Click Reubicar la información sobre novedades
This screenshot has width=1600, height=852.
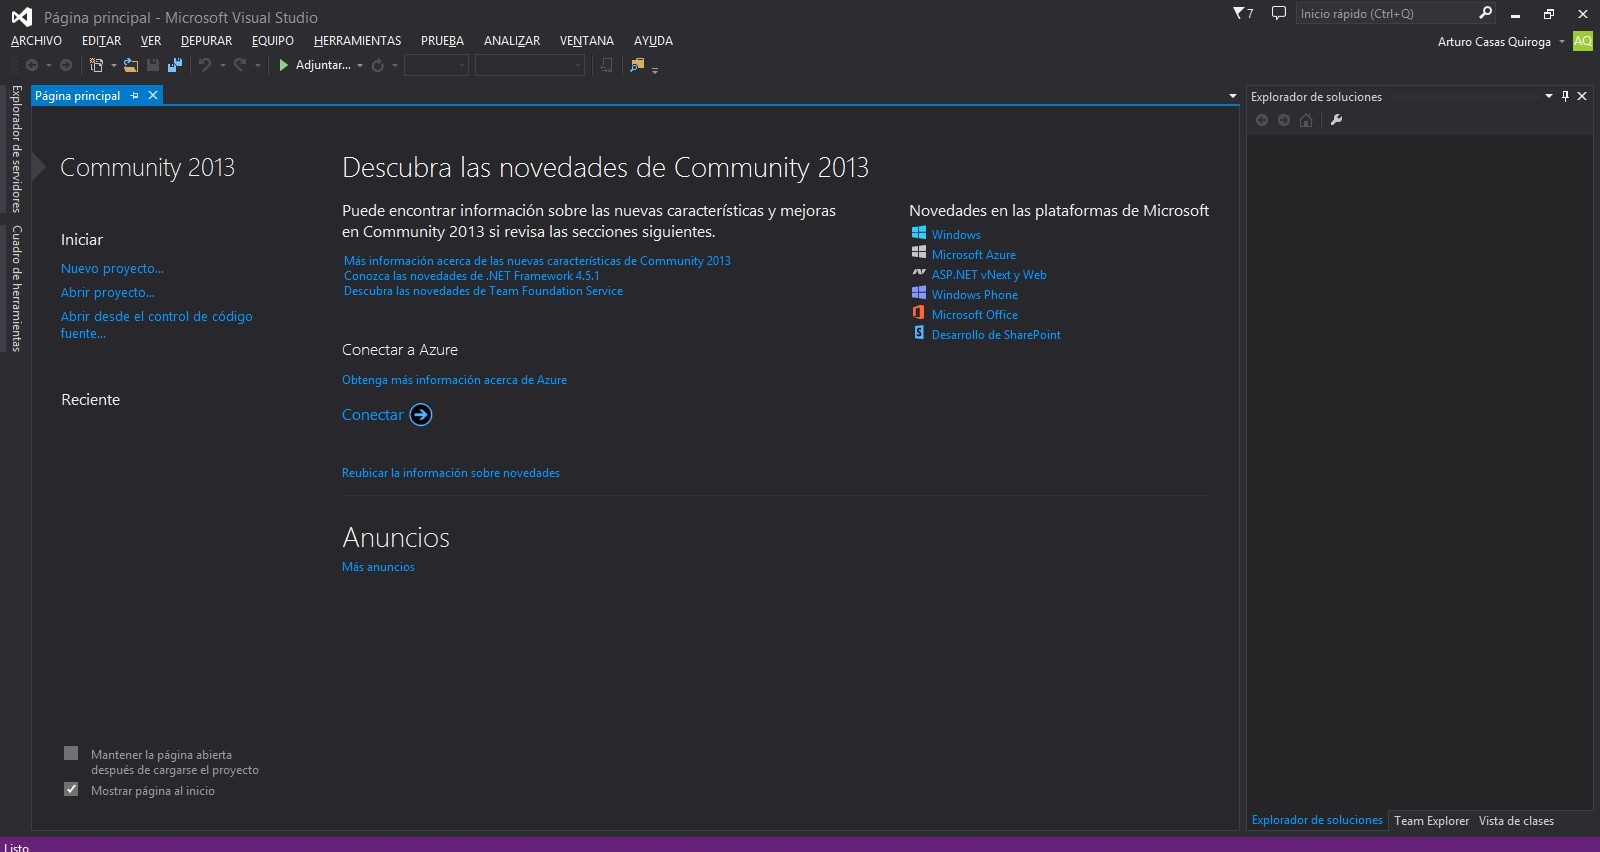pos(451,473)
